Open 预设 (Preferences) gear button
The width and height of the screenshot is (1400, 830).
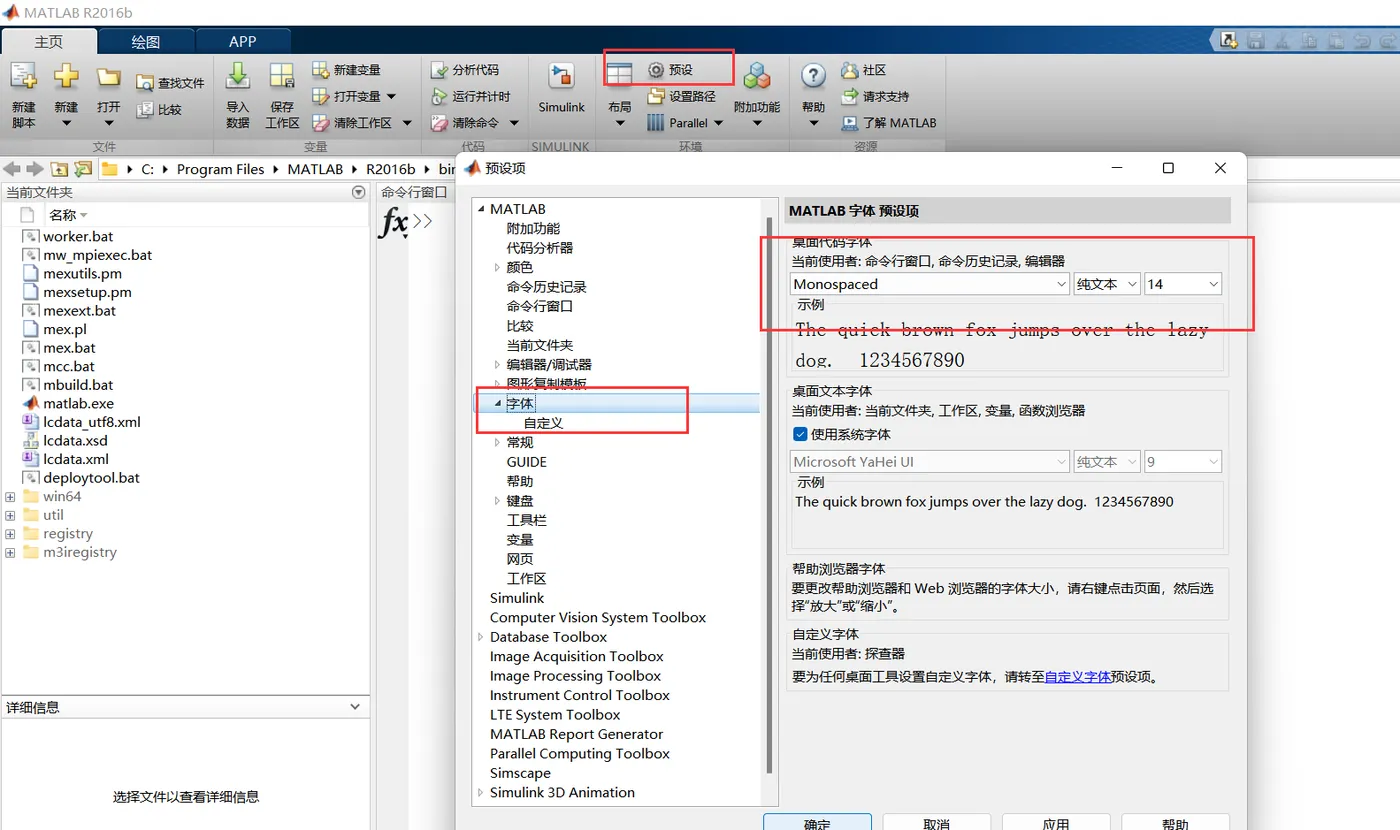tap(671, 70)
